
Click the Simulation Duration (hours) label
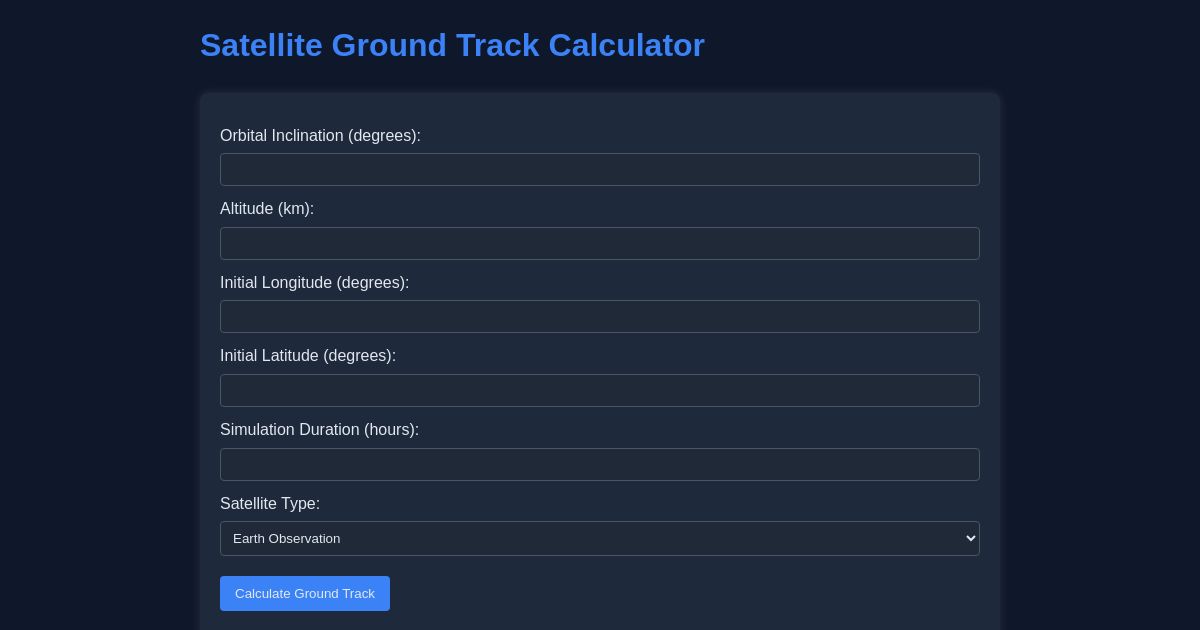(319, 430)
